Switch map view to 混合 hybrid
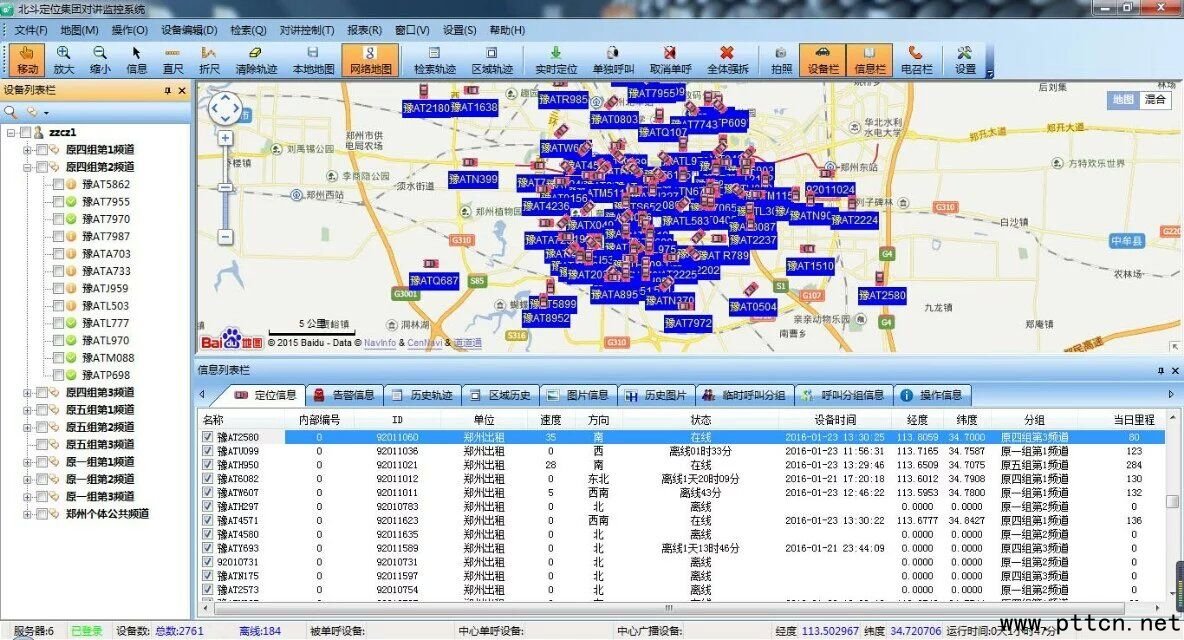1184x640 pixels. point(1155,100)
